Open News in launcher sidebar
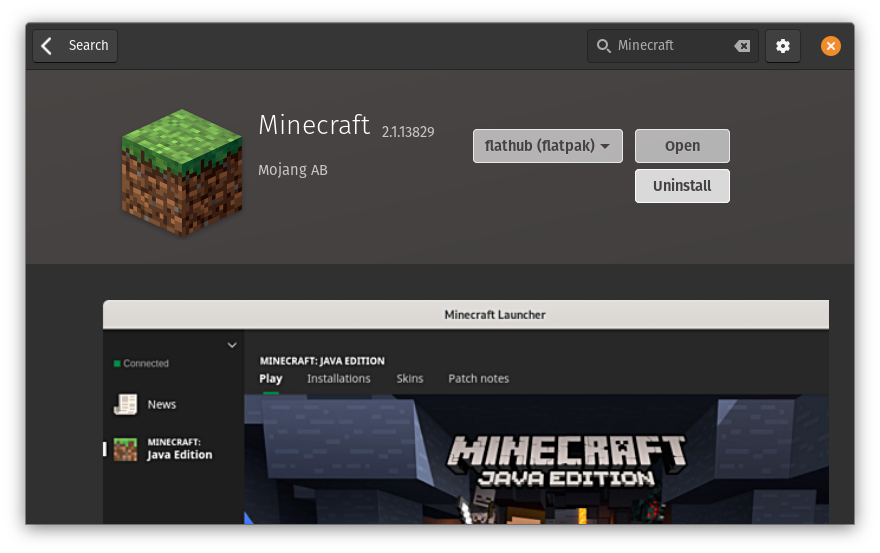Image resolution: width=880 pixels, height=553 pixels. point(162,404)
